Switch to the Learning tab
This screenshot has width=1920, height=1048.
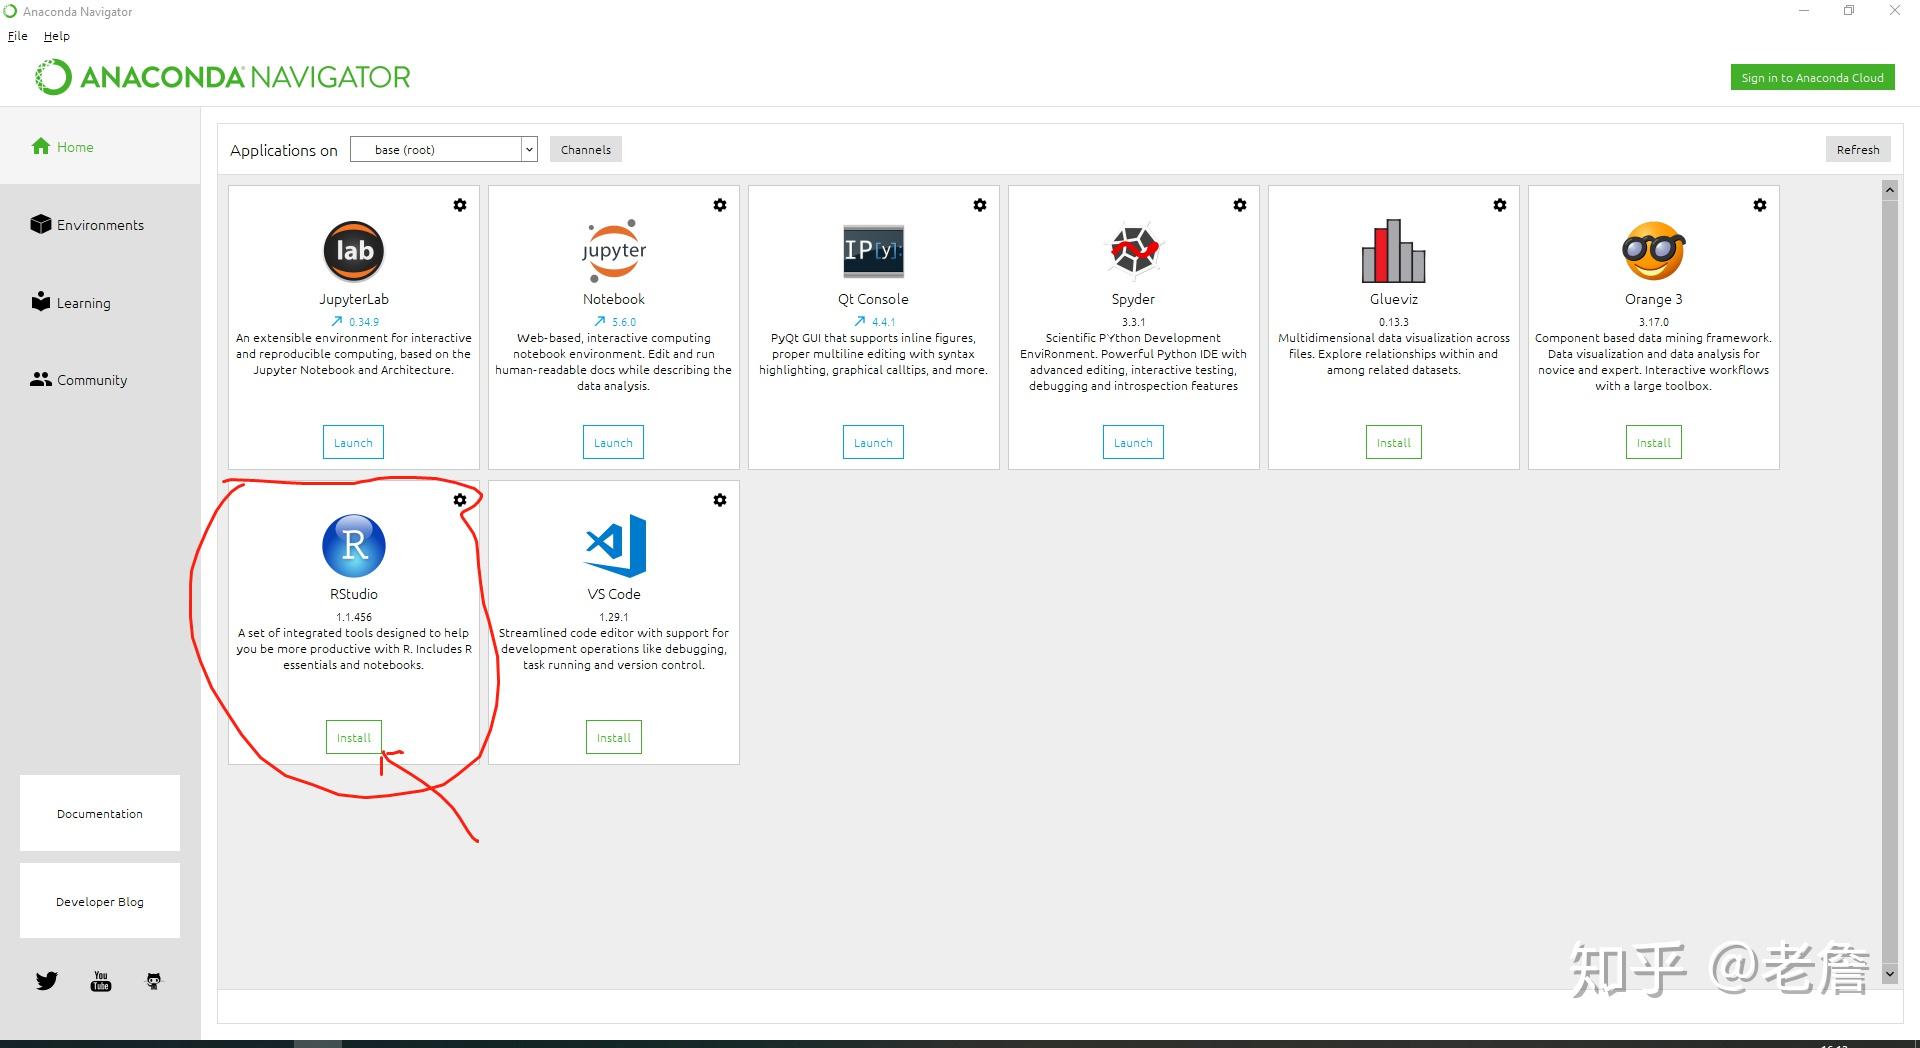[100, 303]
